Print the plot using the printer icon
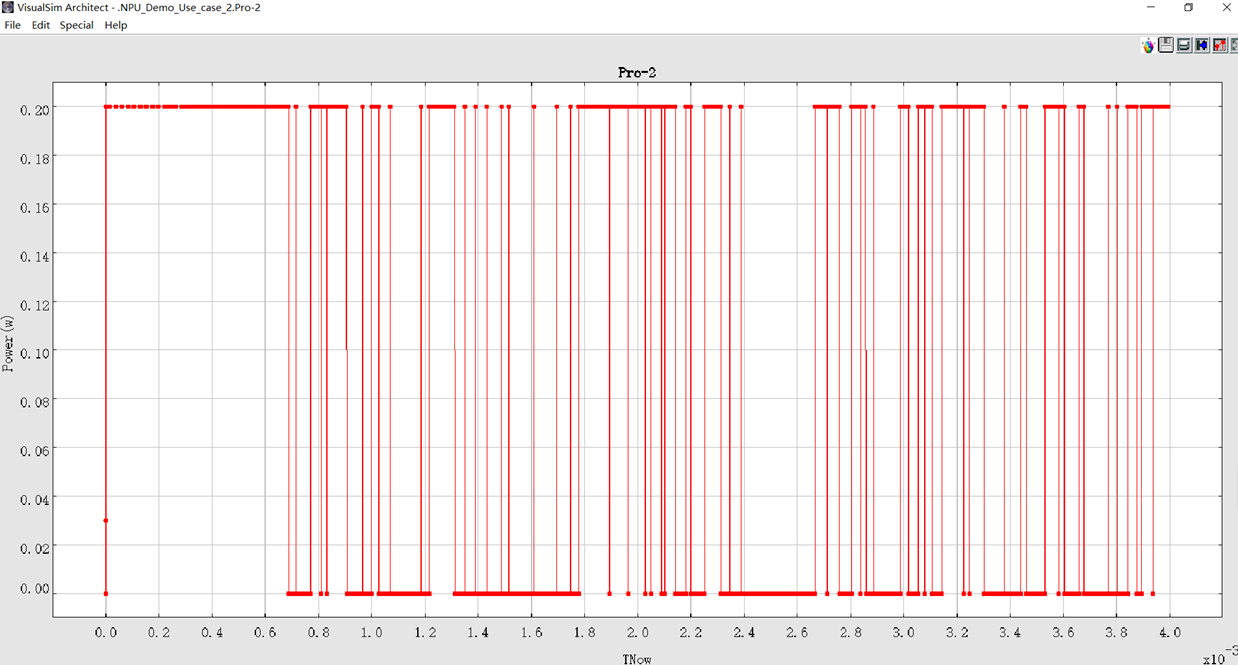This screenshot has height=665, width=1238. pos(1184,46)
